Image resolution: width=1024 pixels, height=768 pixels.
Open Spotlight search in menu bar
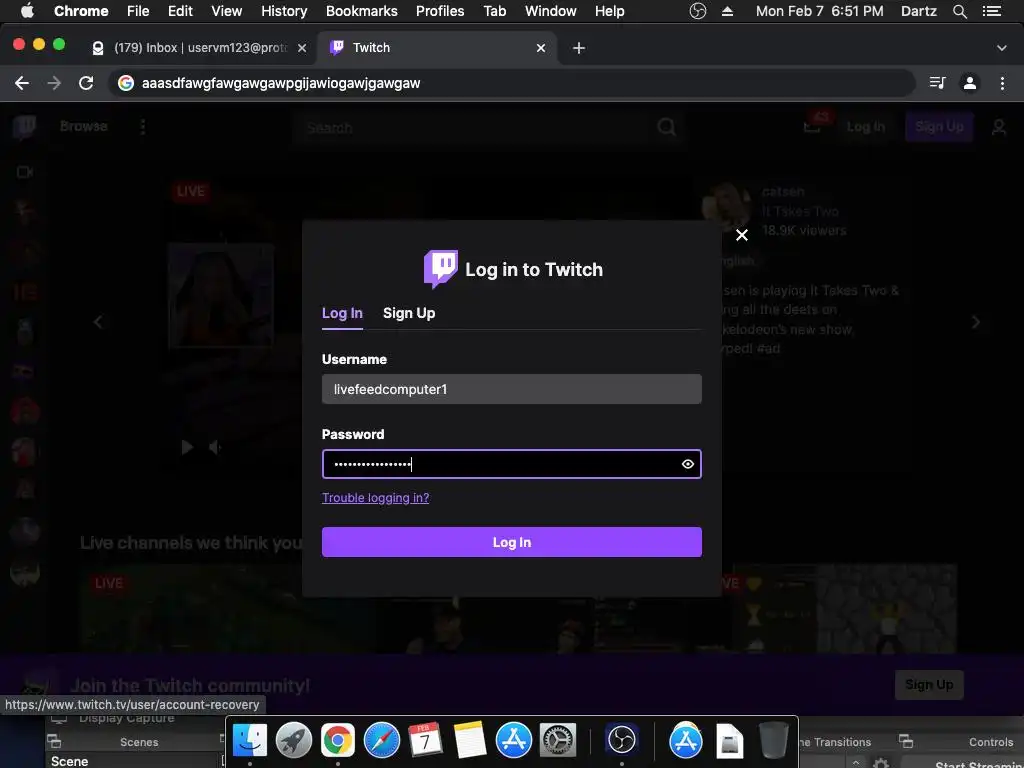[x=959, y=11]
